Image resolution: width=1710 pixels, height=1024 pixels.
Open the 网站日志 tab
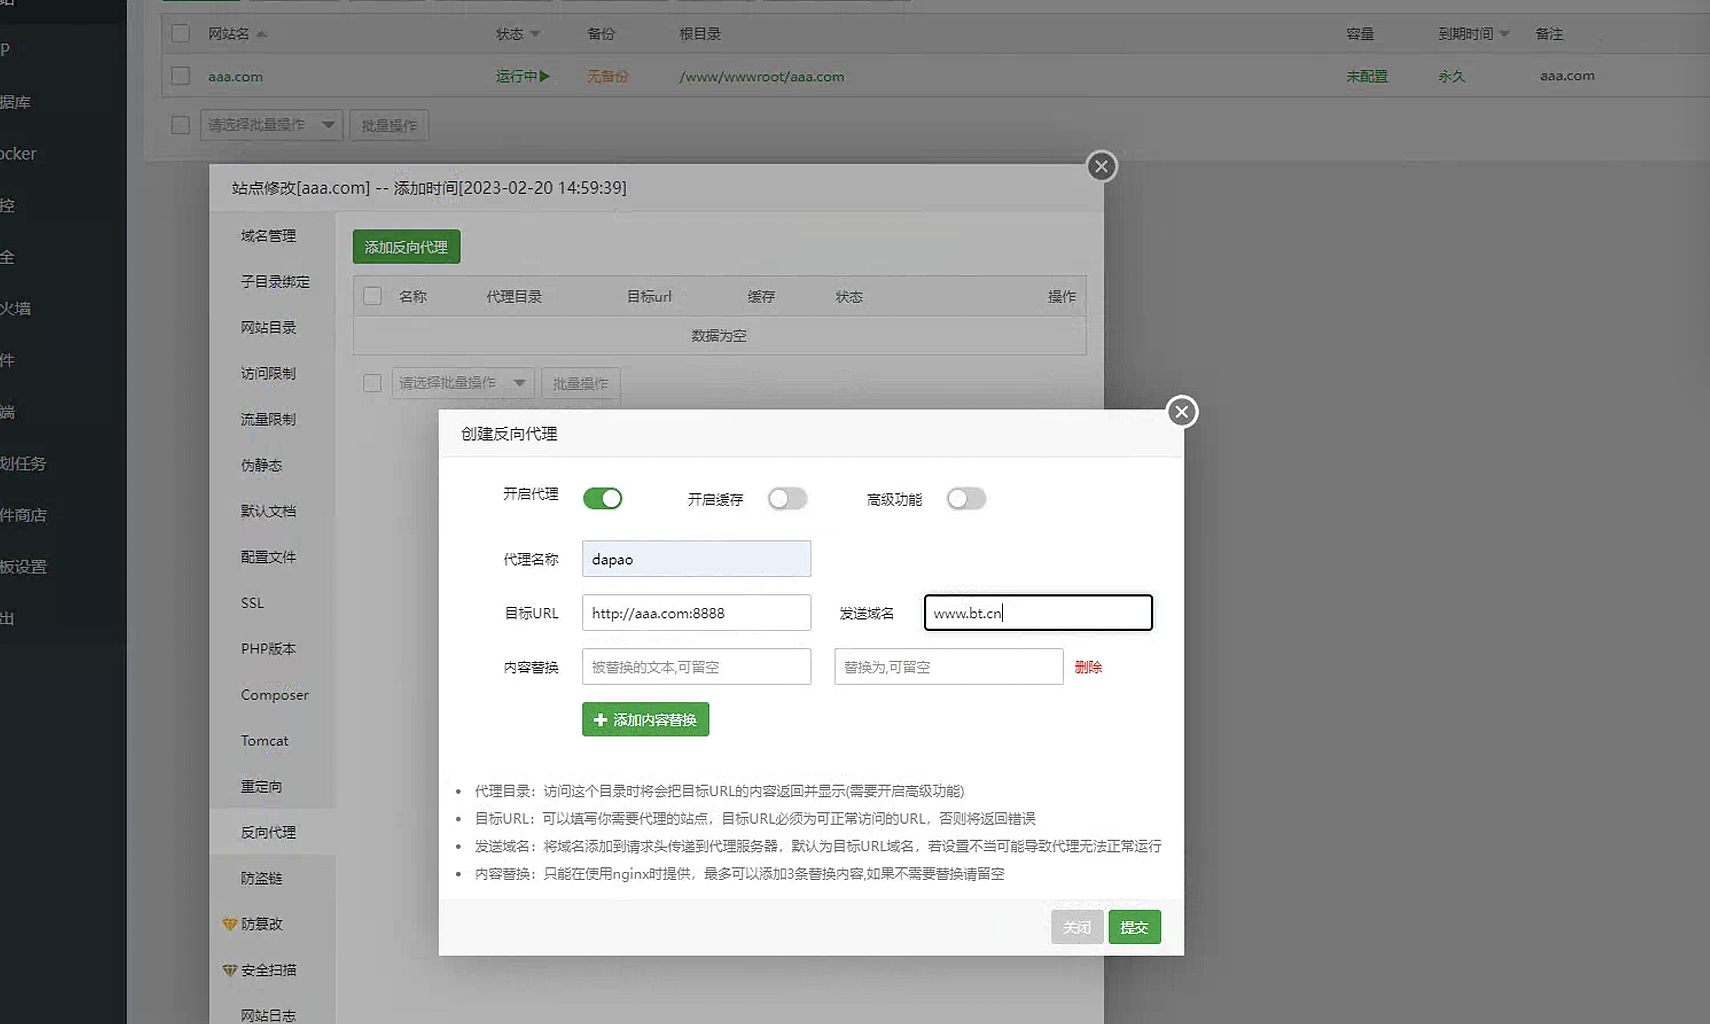tap(268, 1015)
